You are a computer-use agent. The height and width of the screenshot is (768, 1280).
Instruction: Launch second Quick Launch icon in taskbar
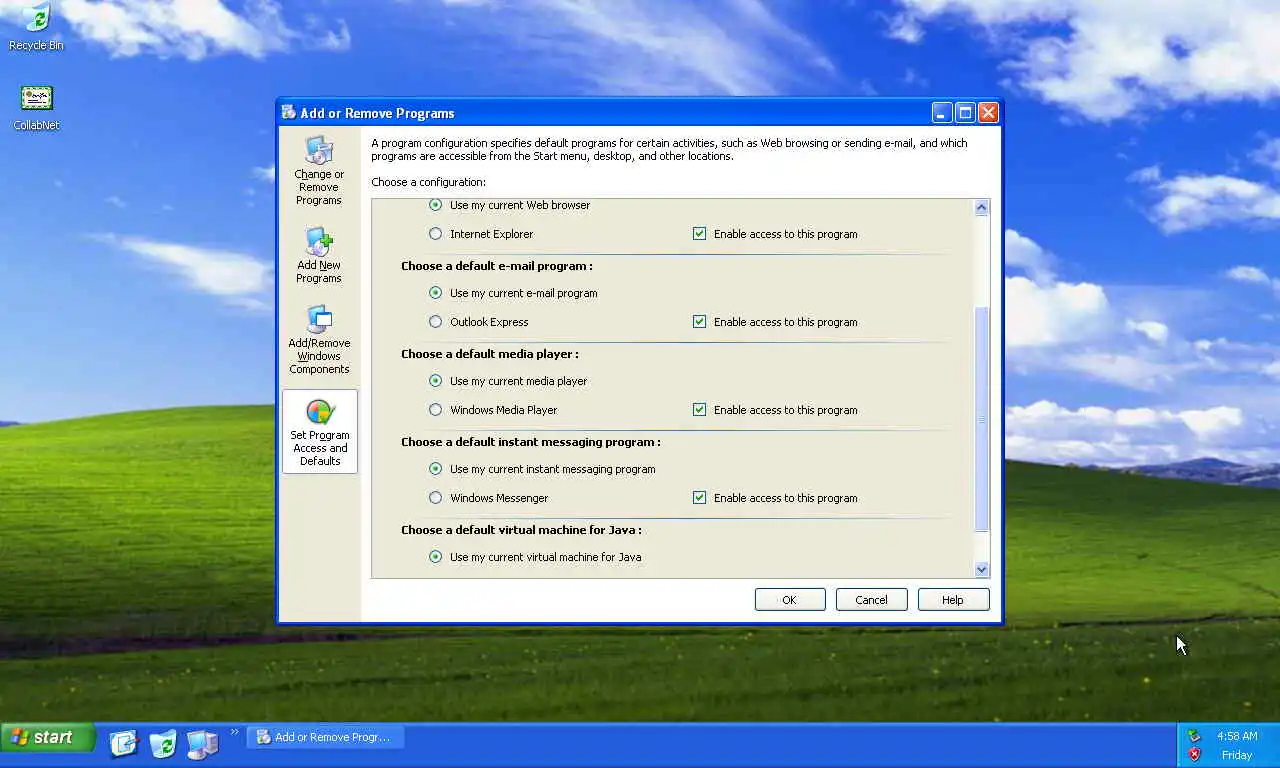click(x=163, y=743)
